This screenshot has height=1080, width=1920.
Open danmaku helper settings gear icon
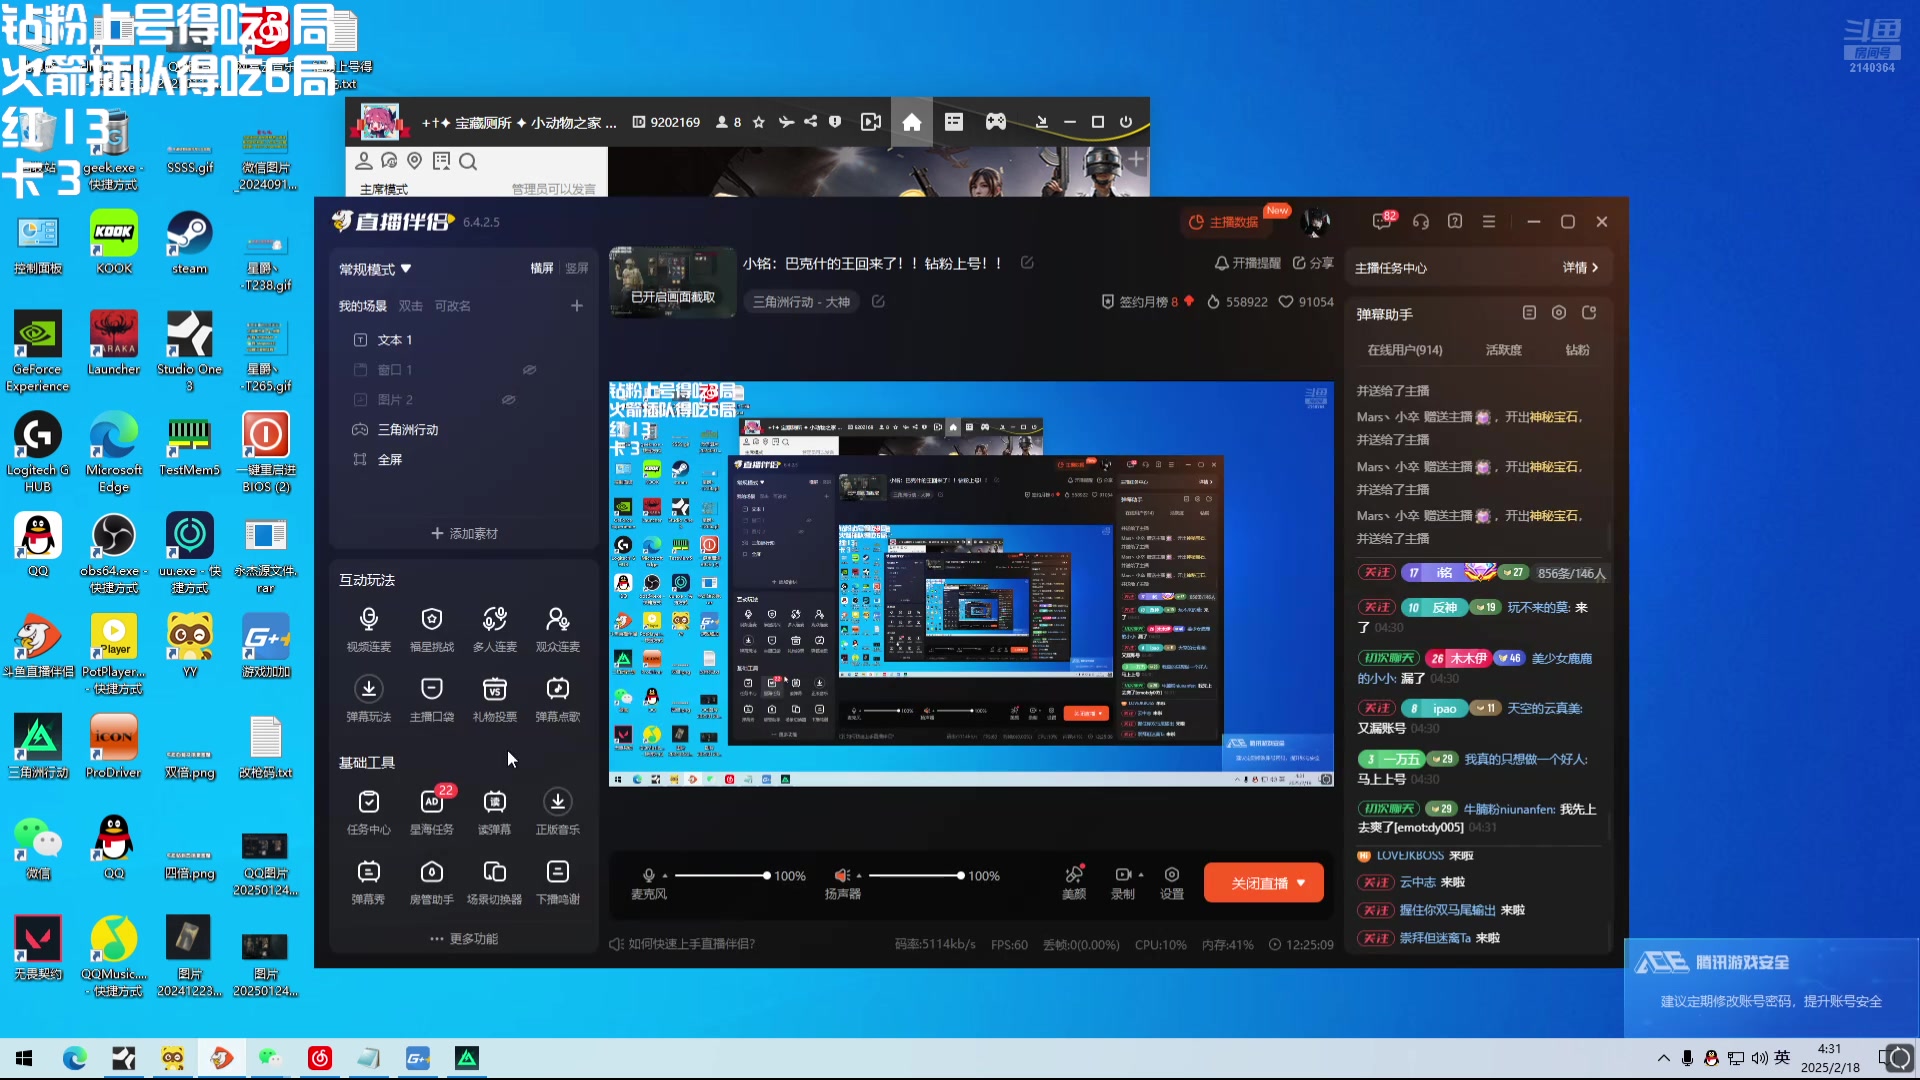point(1559,313)
